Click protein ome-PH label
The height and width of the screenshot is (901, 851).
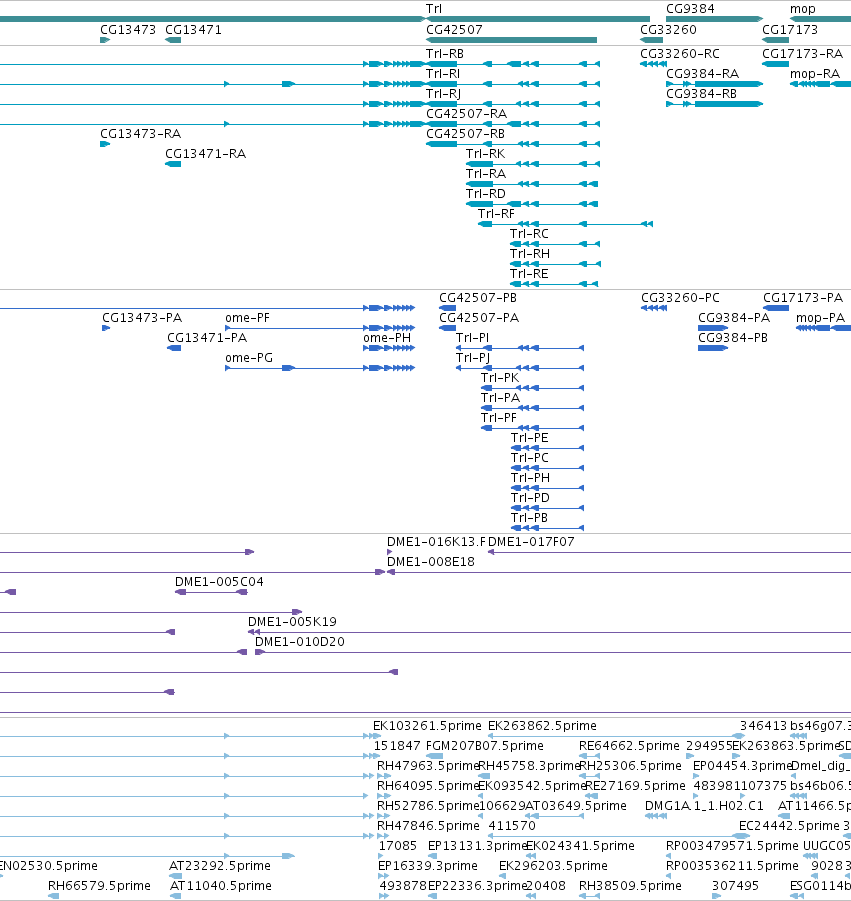(387, 337)
